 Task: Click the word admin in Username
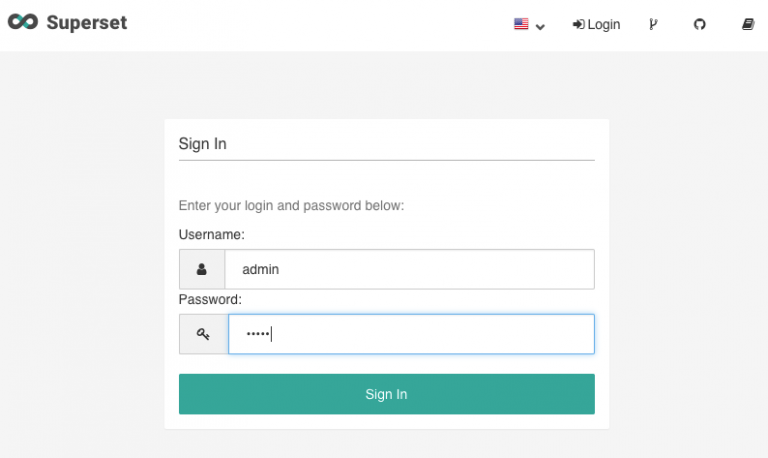[261, 269]
